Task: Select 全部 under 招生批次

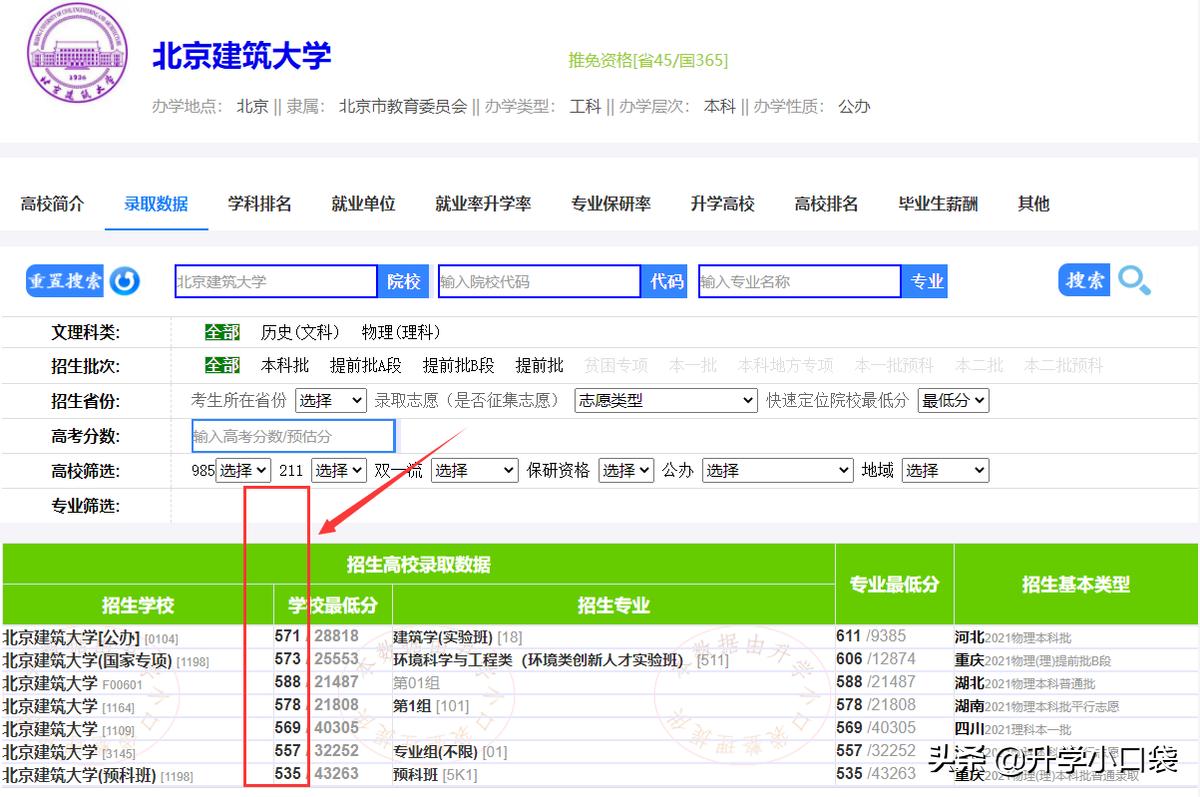Action: (x=222, y=365)
